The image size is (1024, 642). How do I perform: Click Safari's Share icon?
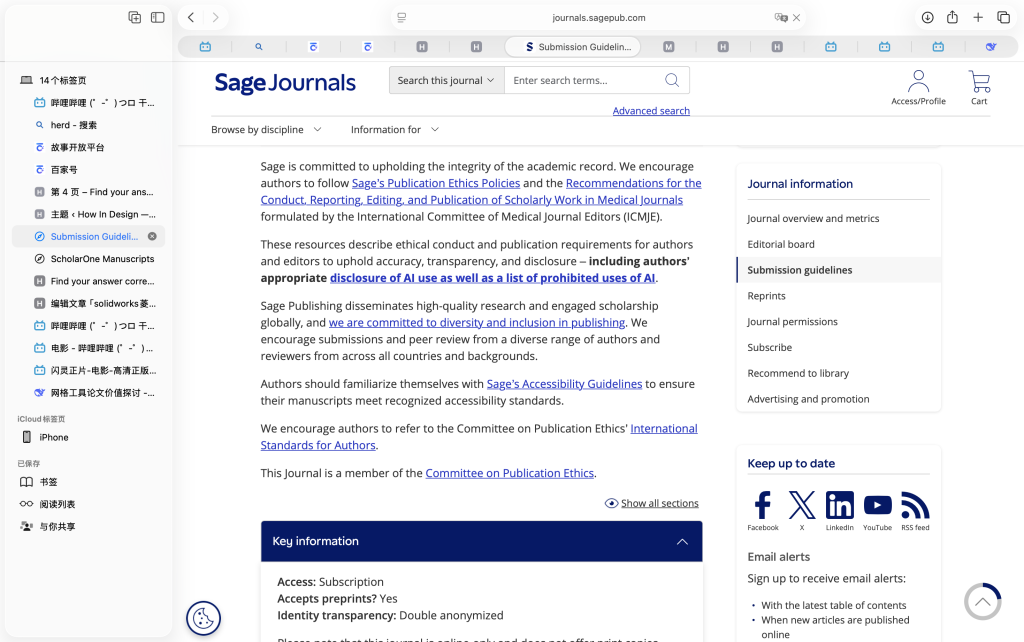pos(952,18)
